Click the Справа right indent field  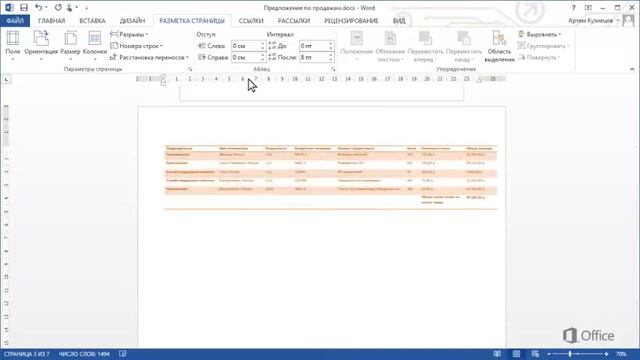(245, 57)
